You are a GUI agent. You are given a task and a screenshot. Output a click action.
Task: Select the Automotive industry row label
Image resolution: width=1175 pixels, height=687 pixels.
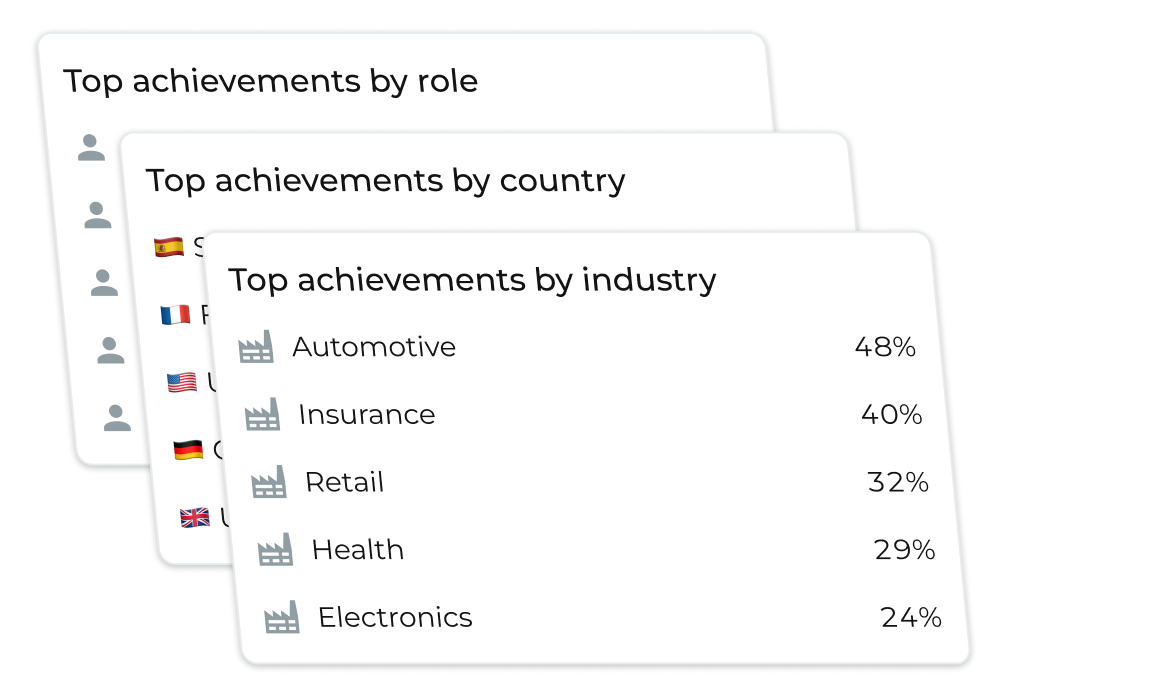point(374,347)
